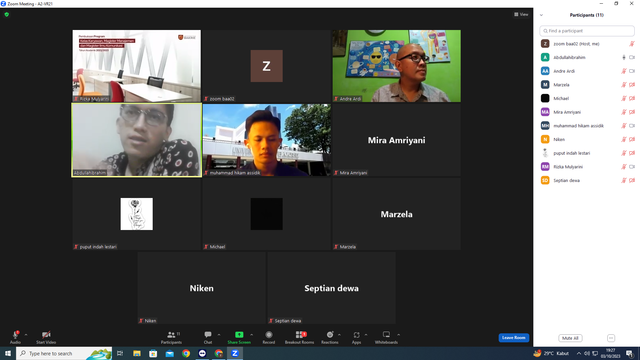The width and height of the screenshot is (640, 360).
Task: Open the Mail app from taskbar
Action: pyautogui.click(x=170, y=353)
